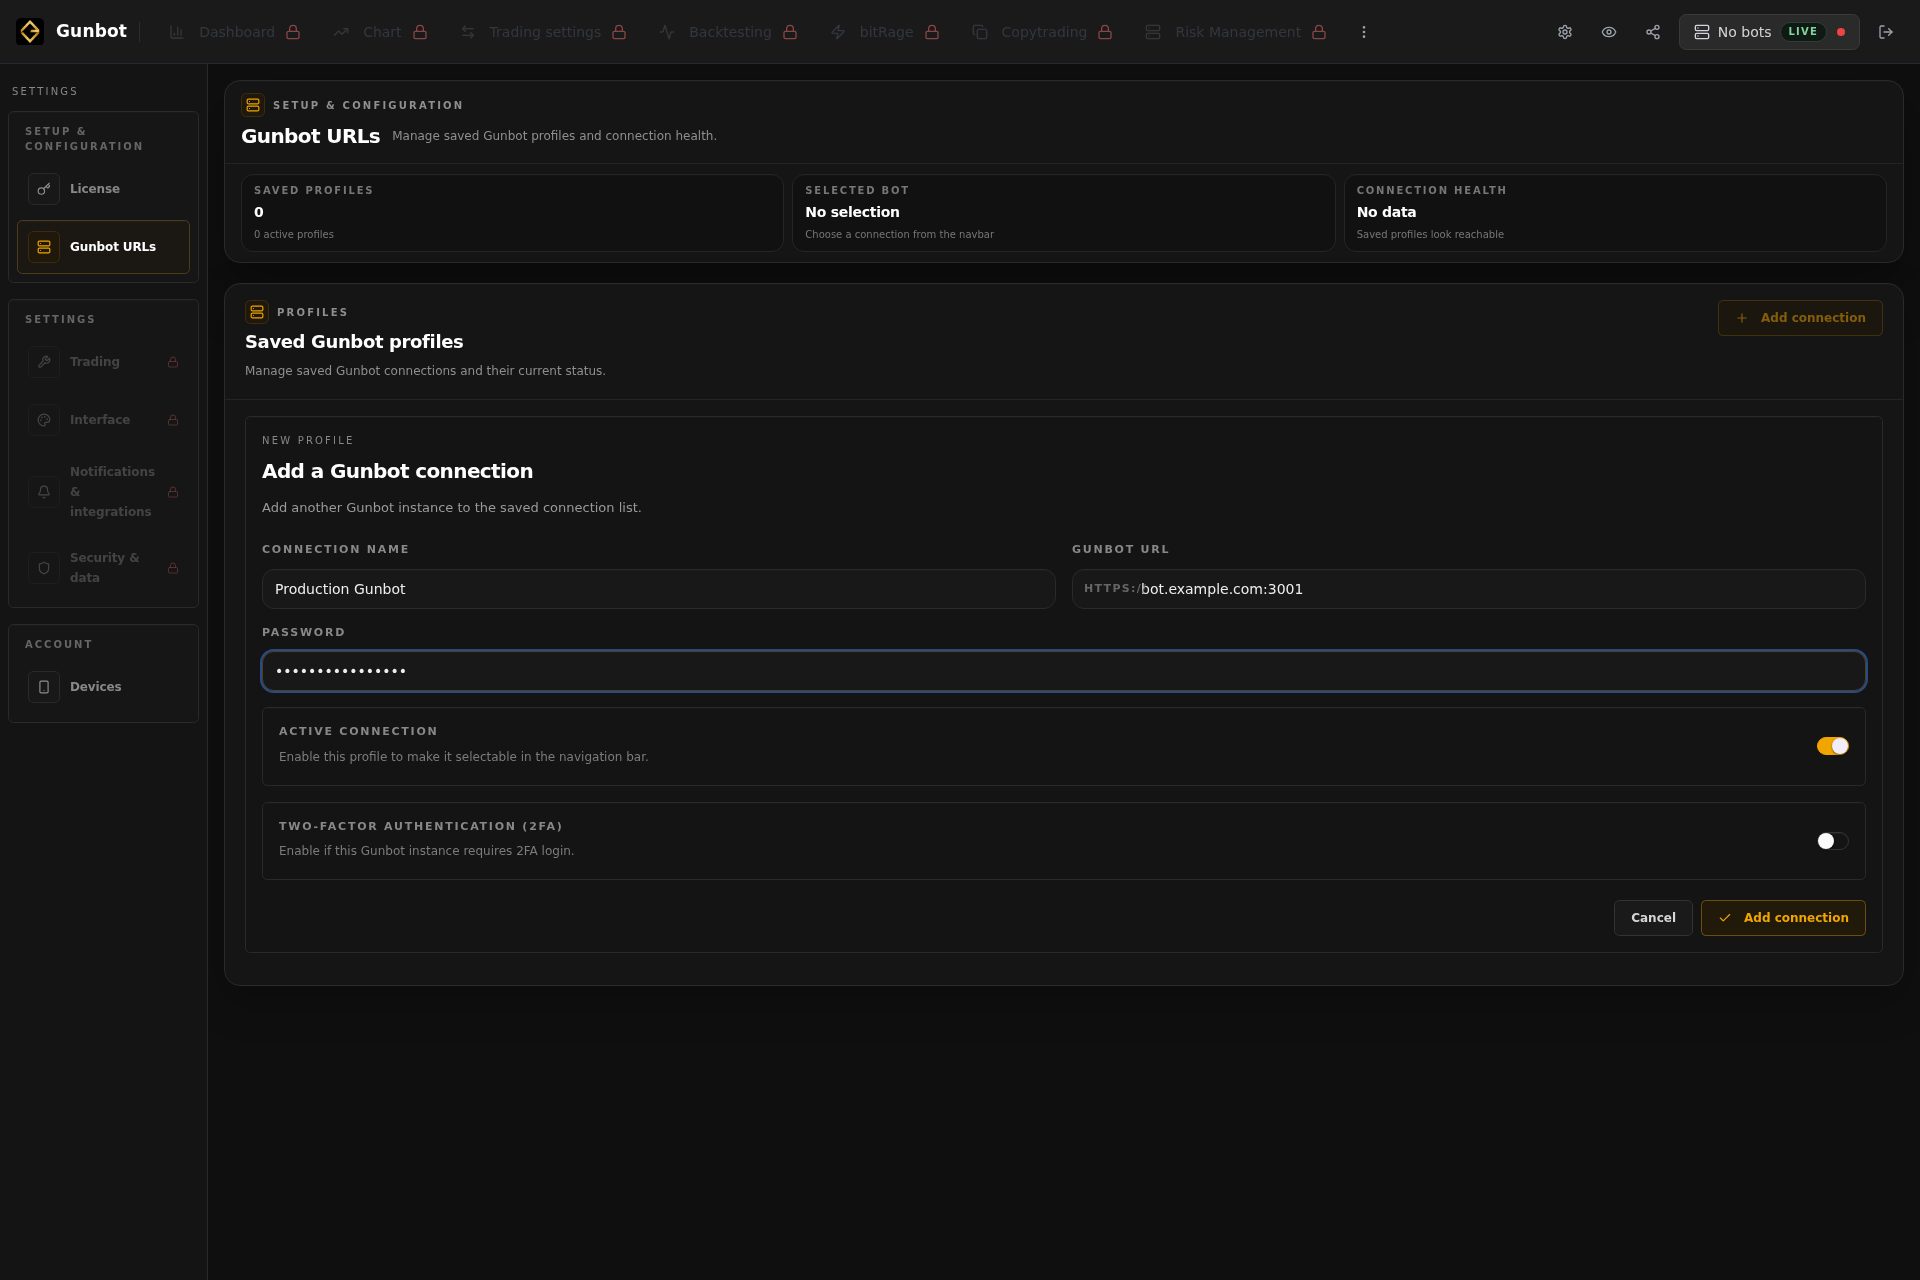This screenshot has width=1920, height=1280.
Task: Open Interface settings in sidebar
Action: click(x=103, y=420)
